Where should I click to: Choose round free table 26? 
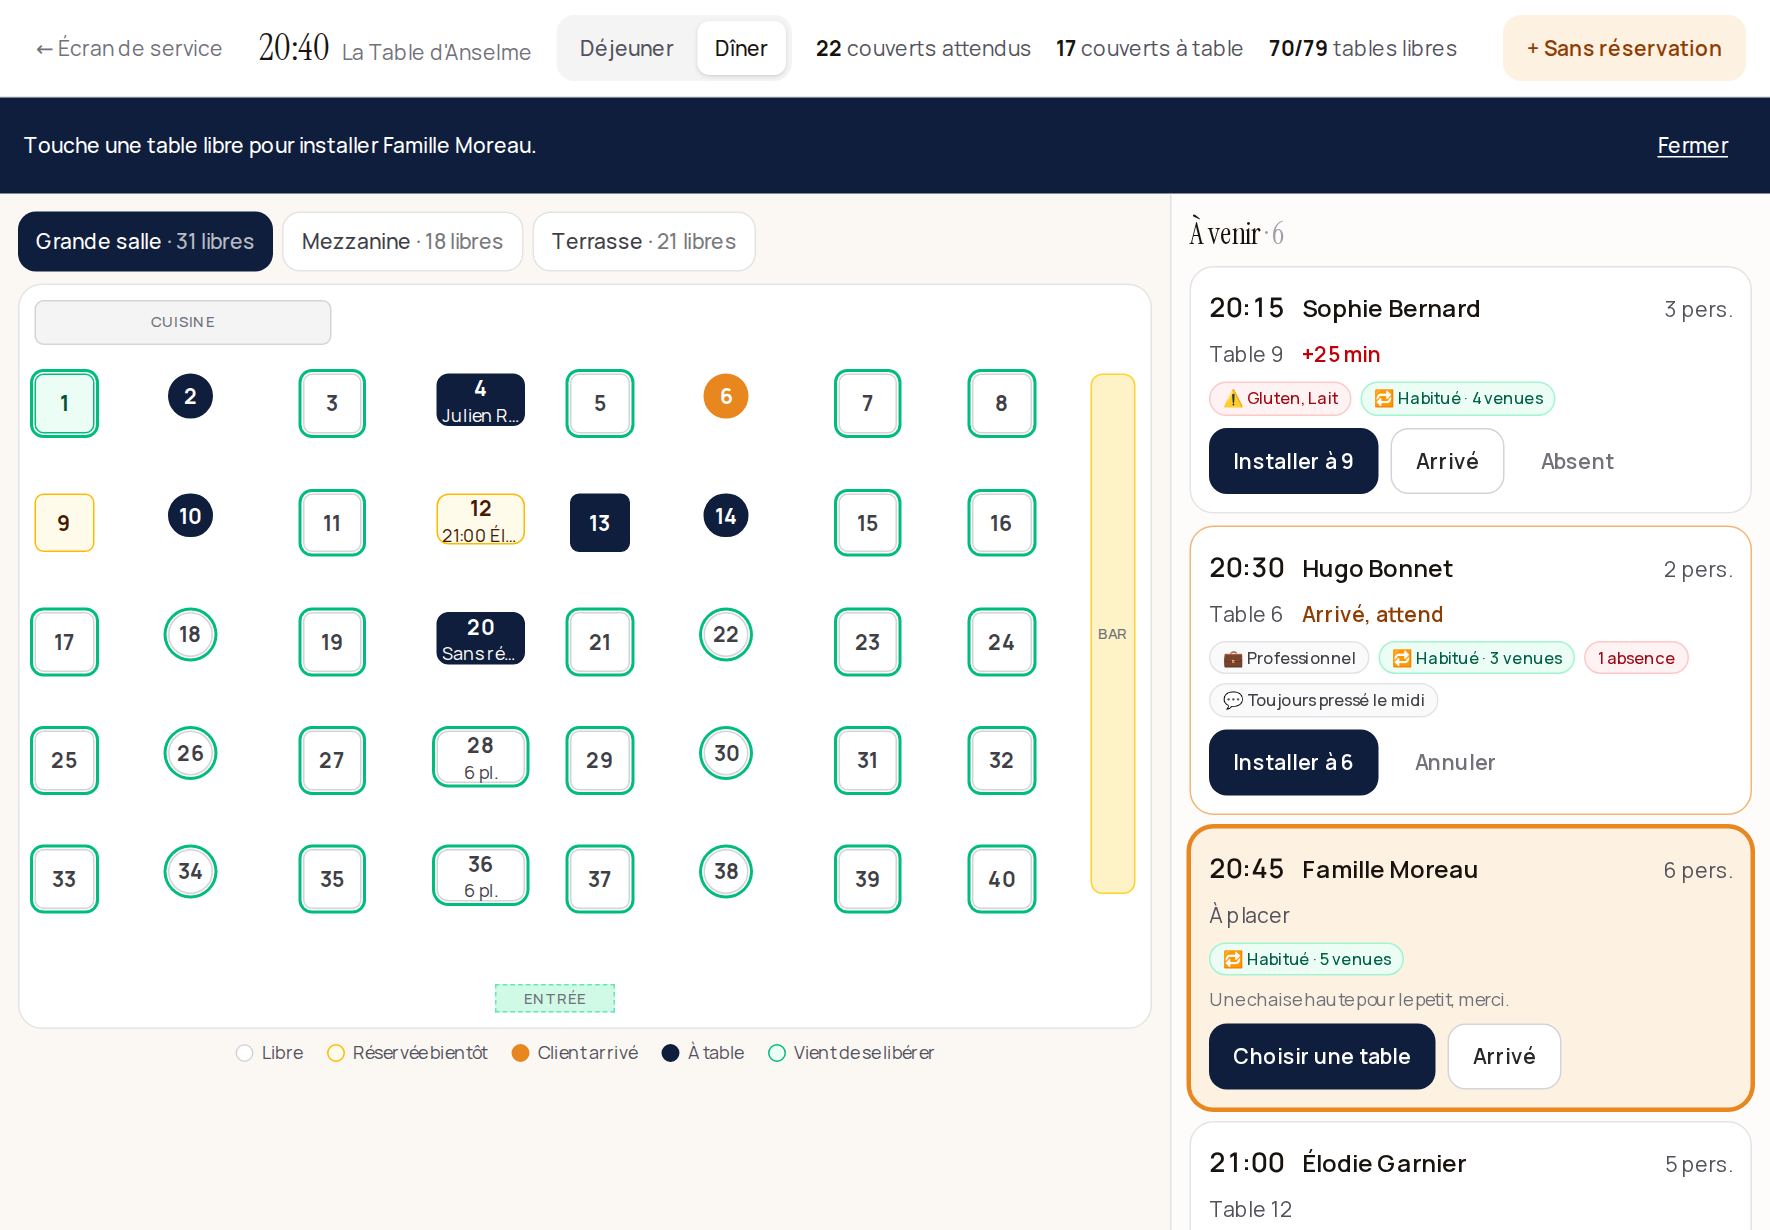(x=190, y=753)
